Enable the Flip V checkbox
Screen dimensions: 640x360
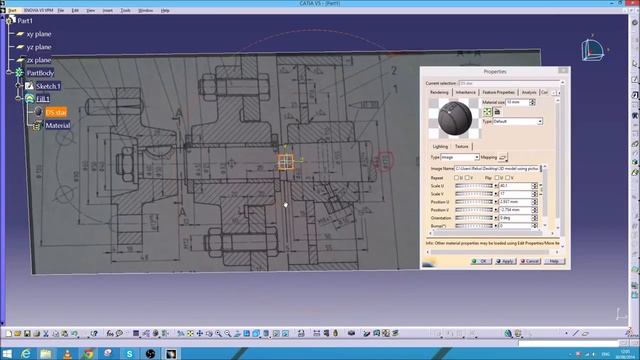click(508, 178)
